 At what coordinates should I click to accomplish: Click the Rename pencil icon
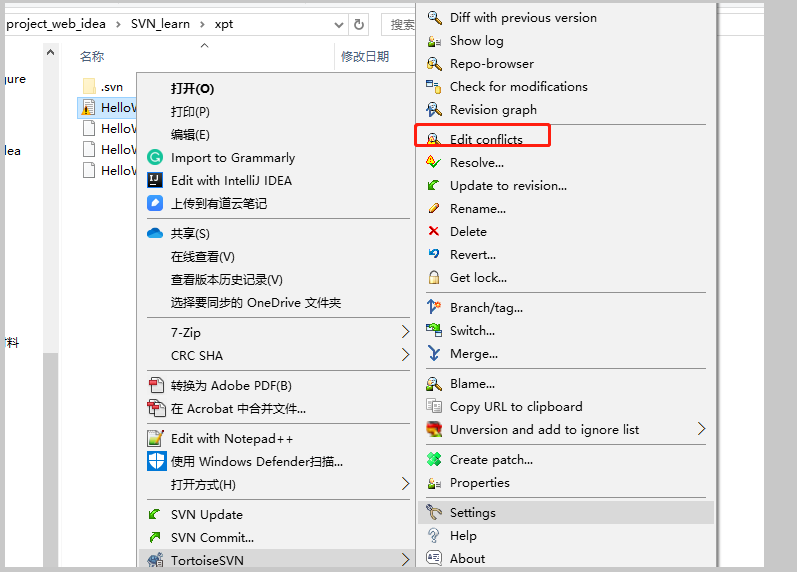434,208
